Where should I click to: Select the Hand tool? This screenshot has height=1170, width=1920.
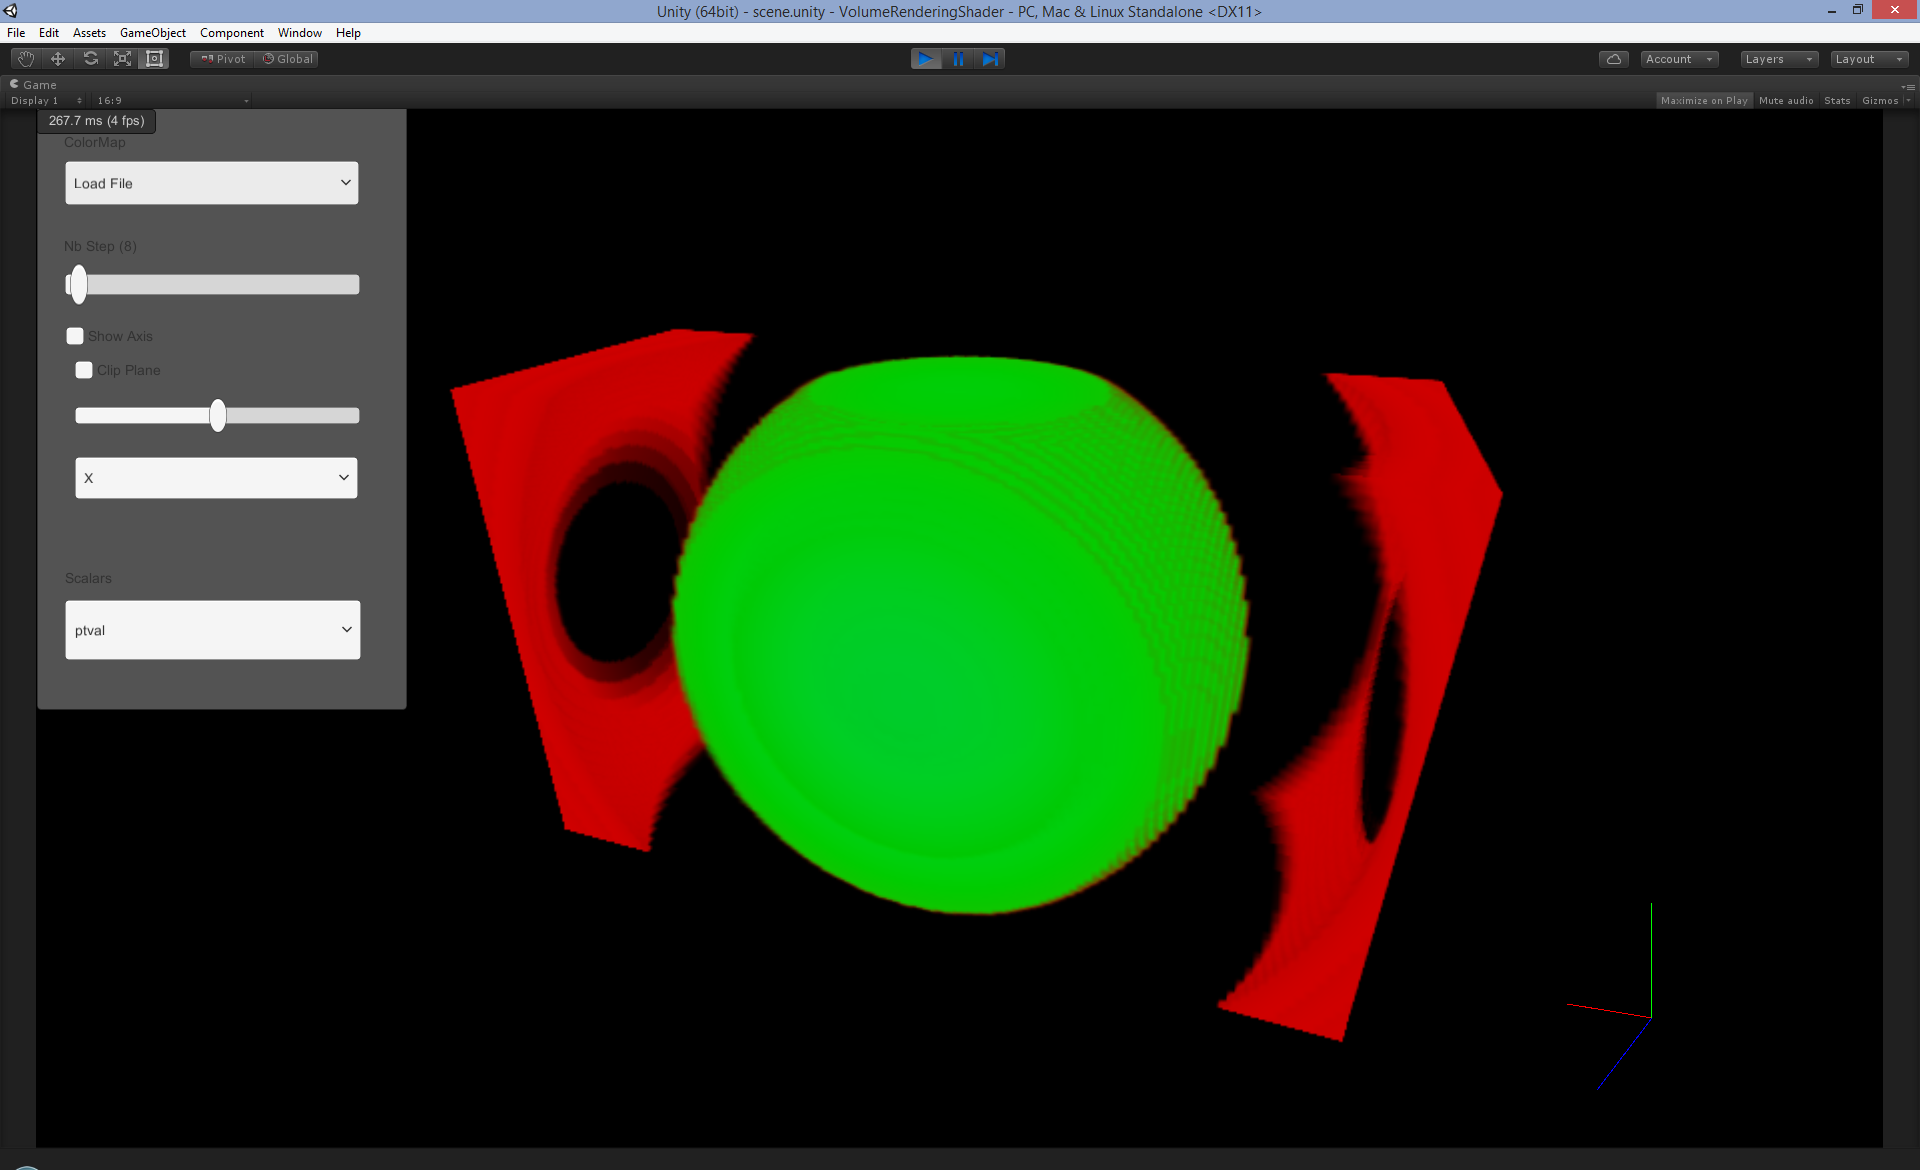point(26,59)
